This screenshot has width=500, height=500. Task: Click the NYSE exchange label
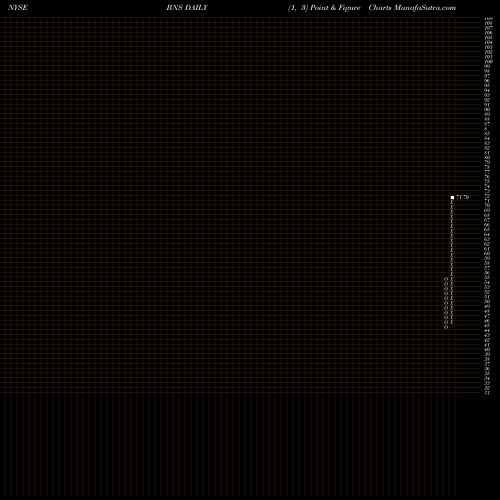pos(18,8)
